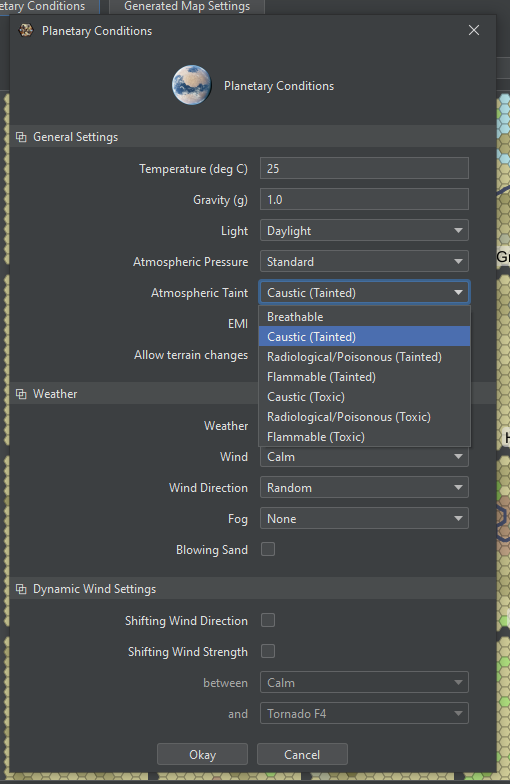Click the Gravity (g) input field
The width and height of the screenshot is (510, 784).
click(364, 200)
